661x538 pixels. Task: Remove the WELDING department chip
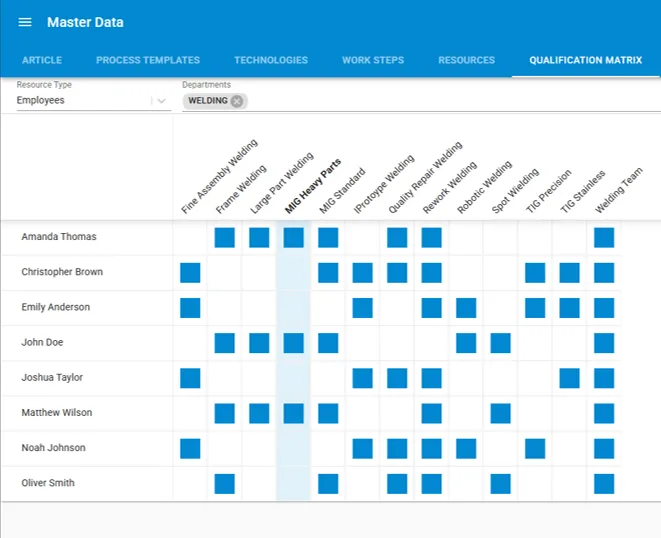[x=237, y=101]
